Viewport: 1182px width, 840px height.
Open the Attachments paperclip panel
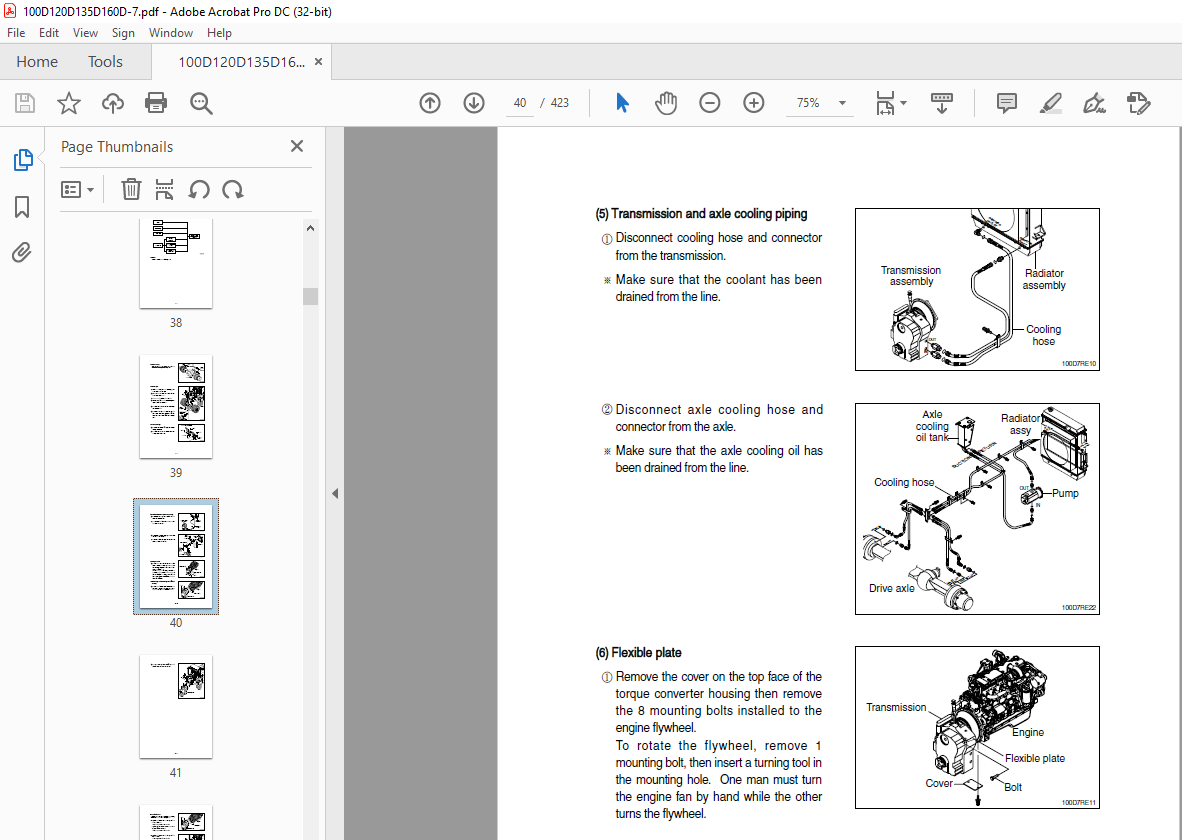click(x=22, y=252)
